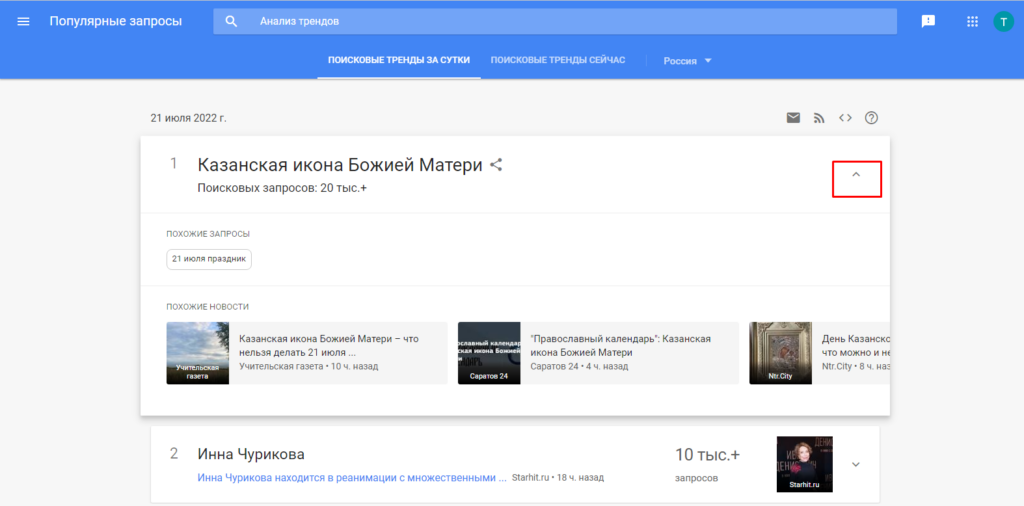The width and height of the screenshot is (1024, 506).
Task: Collapse the first trend card
Action: pos(856,175)
